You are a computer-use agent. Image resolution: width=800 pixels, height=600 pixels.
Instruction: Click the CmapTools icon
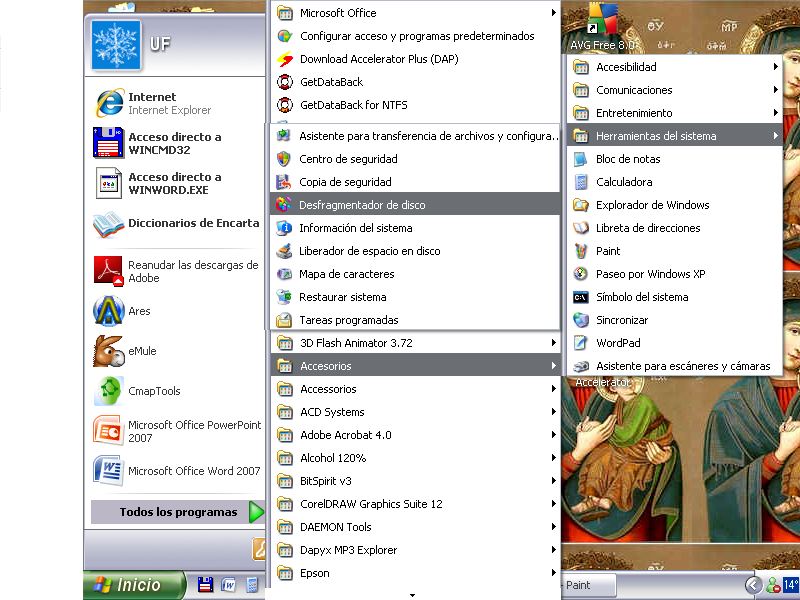[108, 391]
